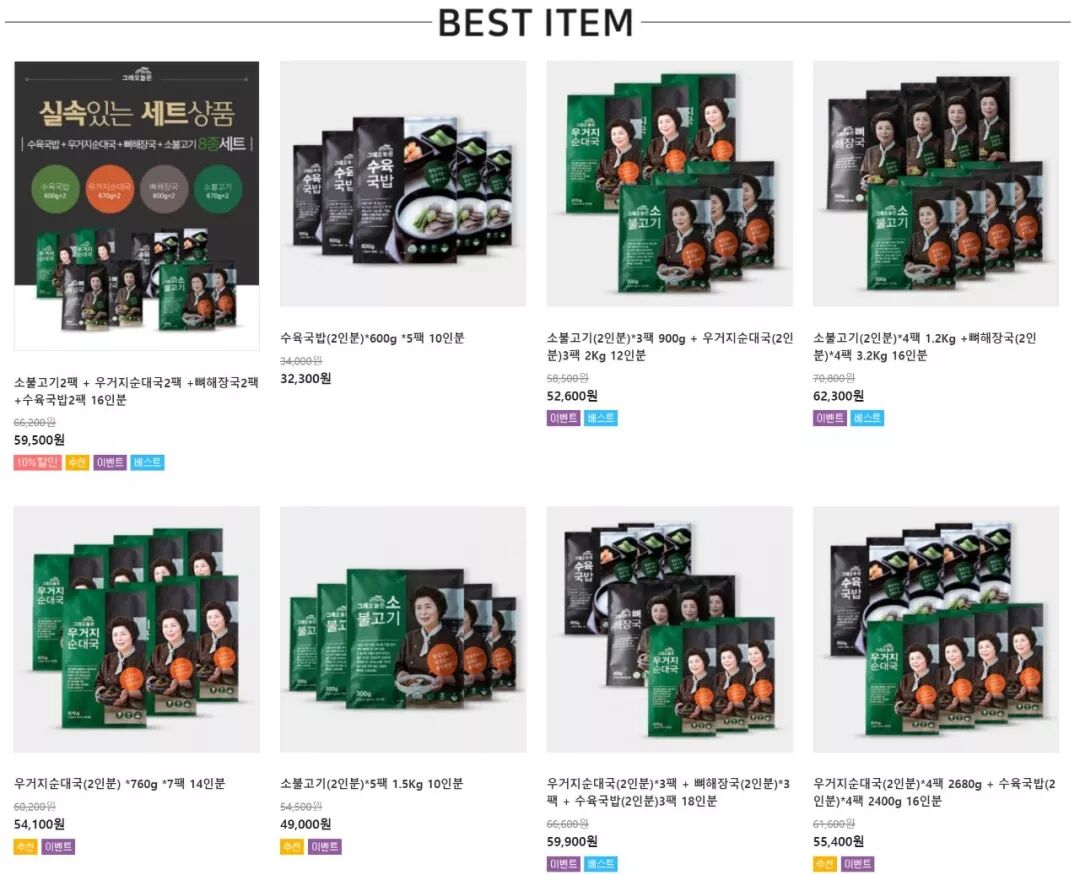This screenshot has height=875, width=1080.
Task: Open the 소불고기 5팩 1.5Kg product image
Action: coord(403,629)
